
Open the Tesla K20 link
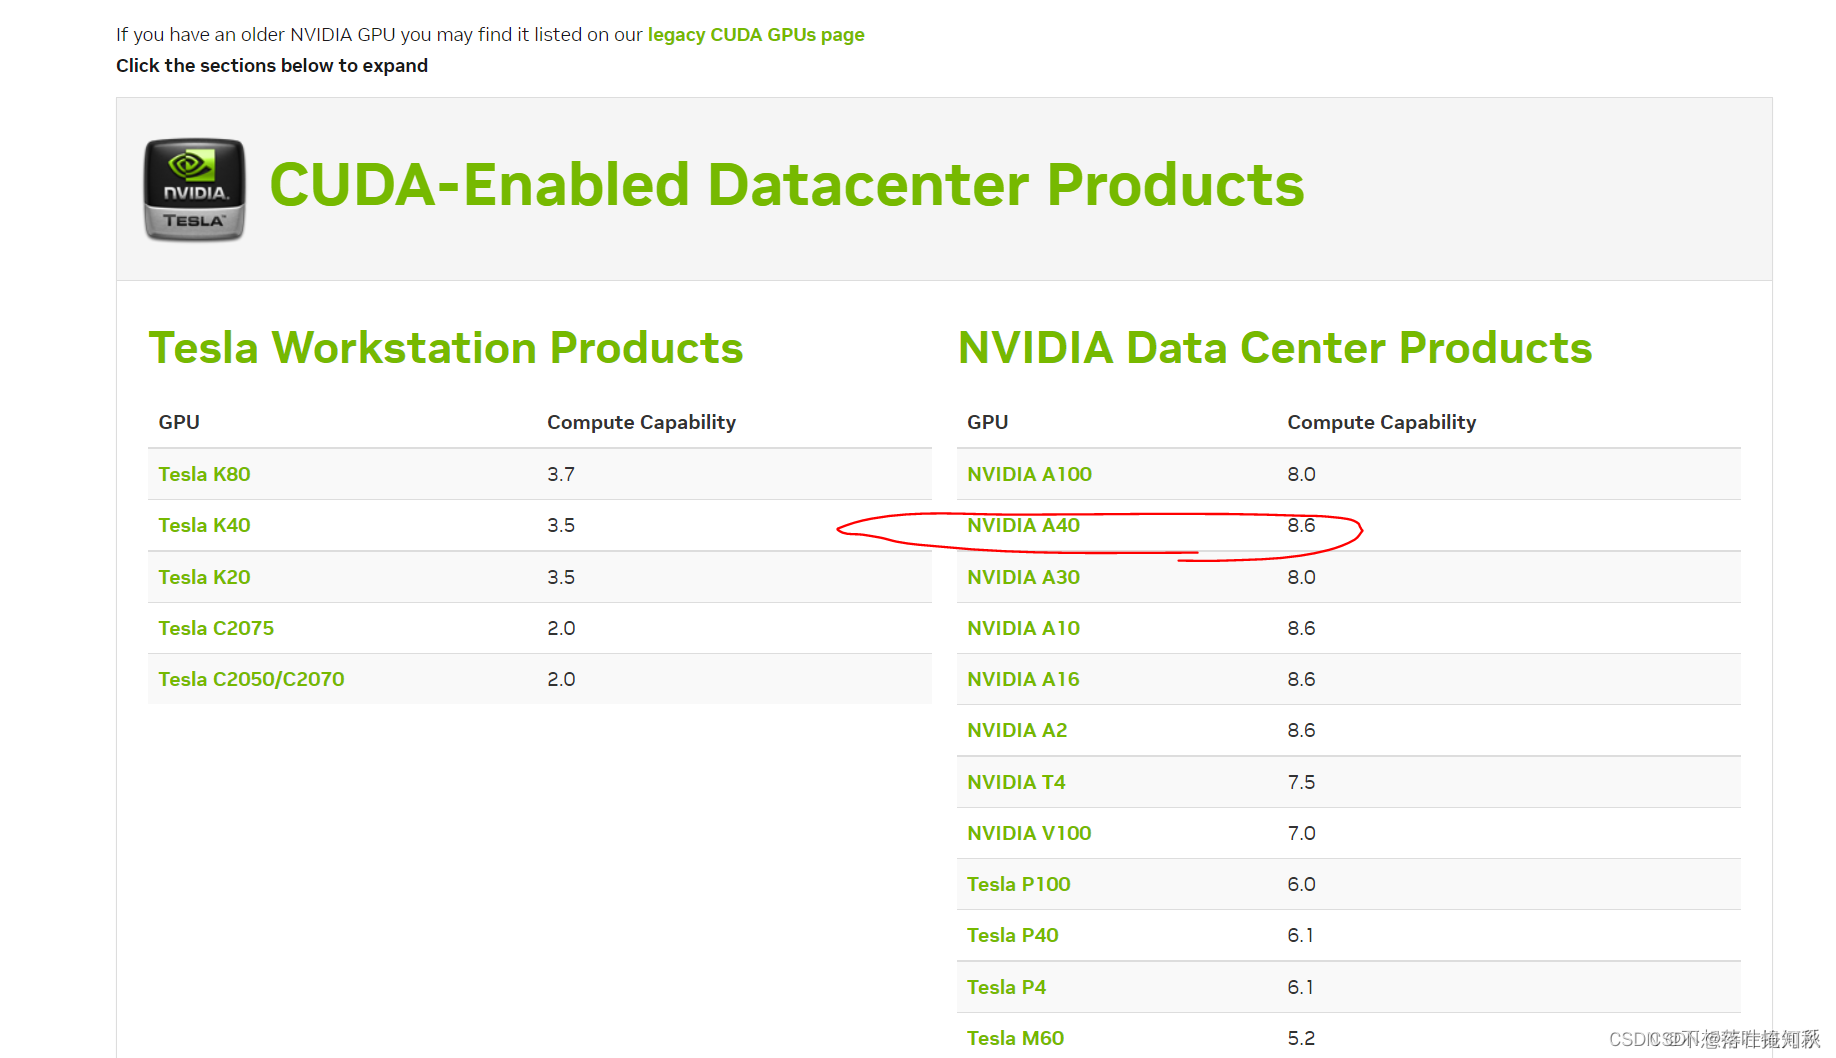pos(204,577)
